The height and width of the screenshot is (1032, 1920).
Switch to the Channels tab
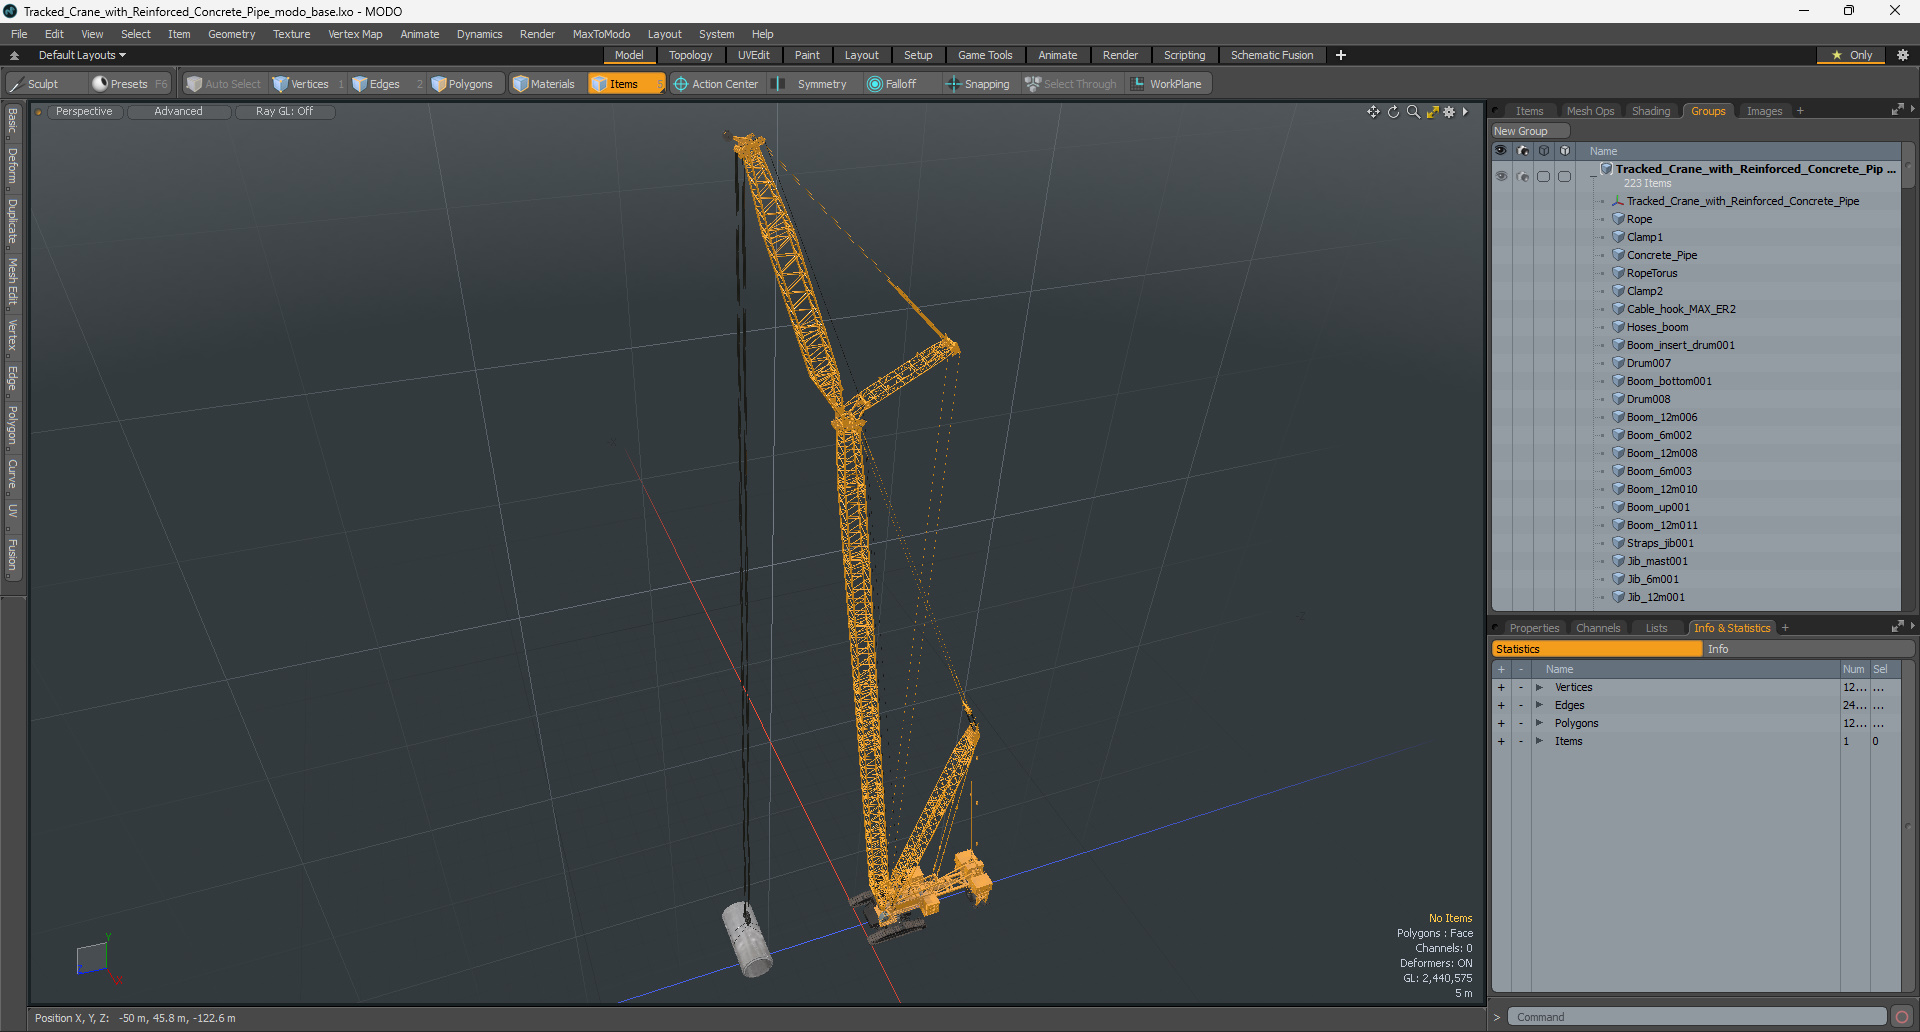[x=1597, y=628]
